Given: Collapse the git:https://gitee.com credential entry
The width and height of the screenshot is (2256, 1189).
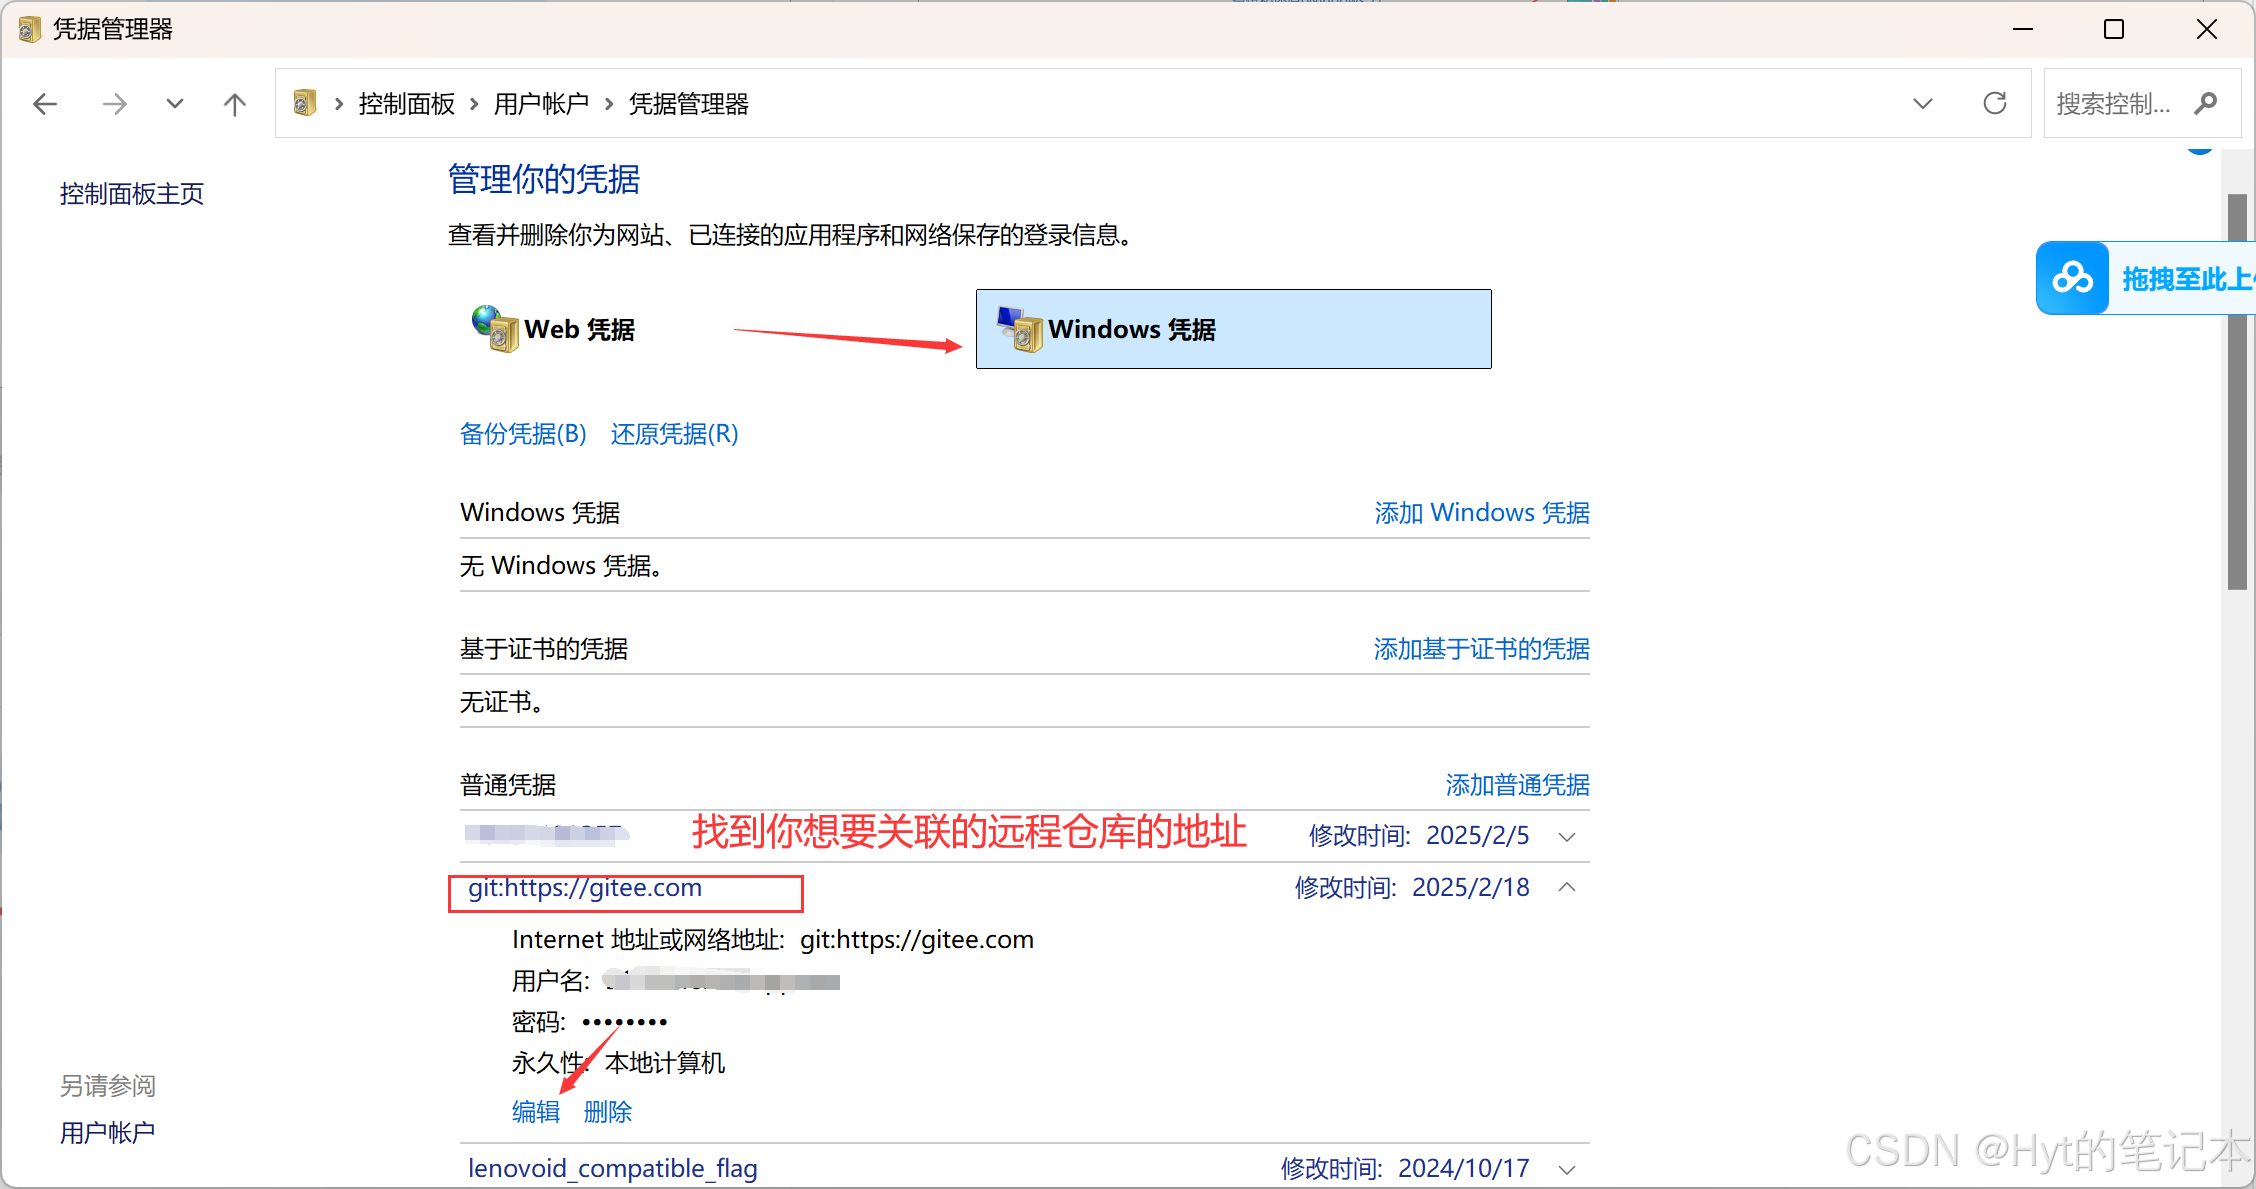Looking at the screenshot, I should (x=1567, y=888).
